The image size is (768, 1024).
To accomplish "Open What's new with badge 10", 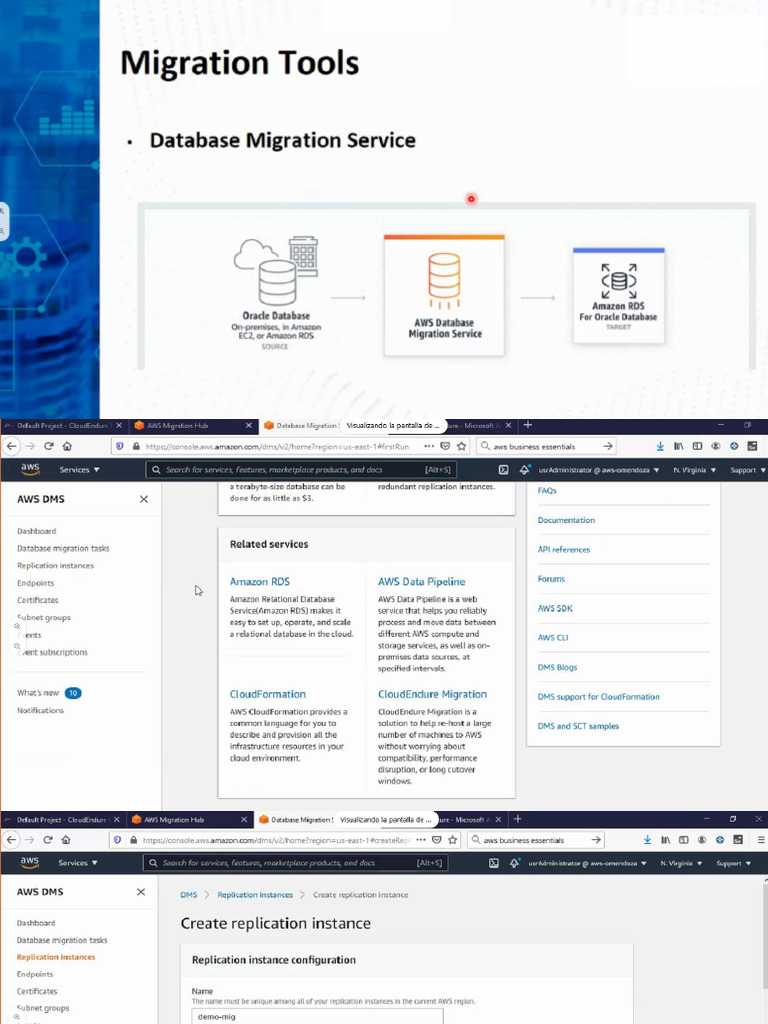I will tap(38, 693).
